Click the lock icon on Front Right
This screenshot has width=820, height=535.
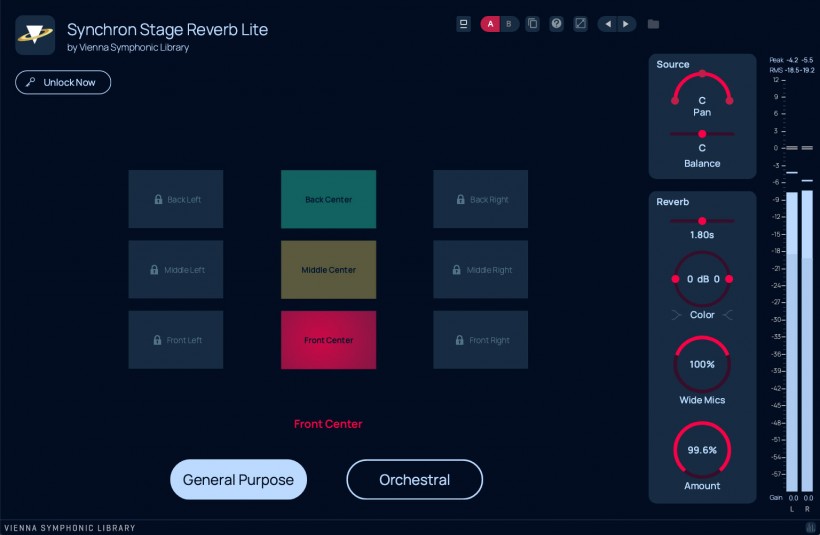tap(459, 340)
